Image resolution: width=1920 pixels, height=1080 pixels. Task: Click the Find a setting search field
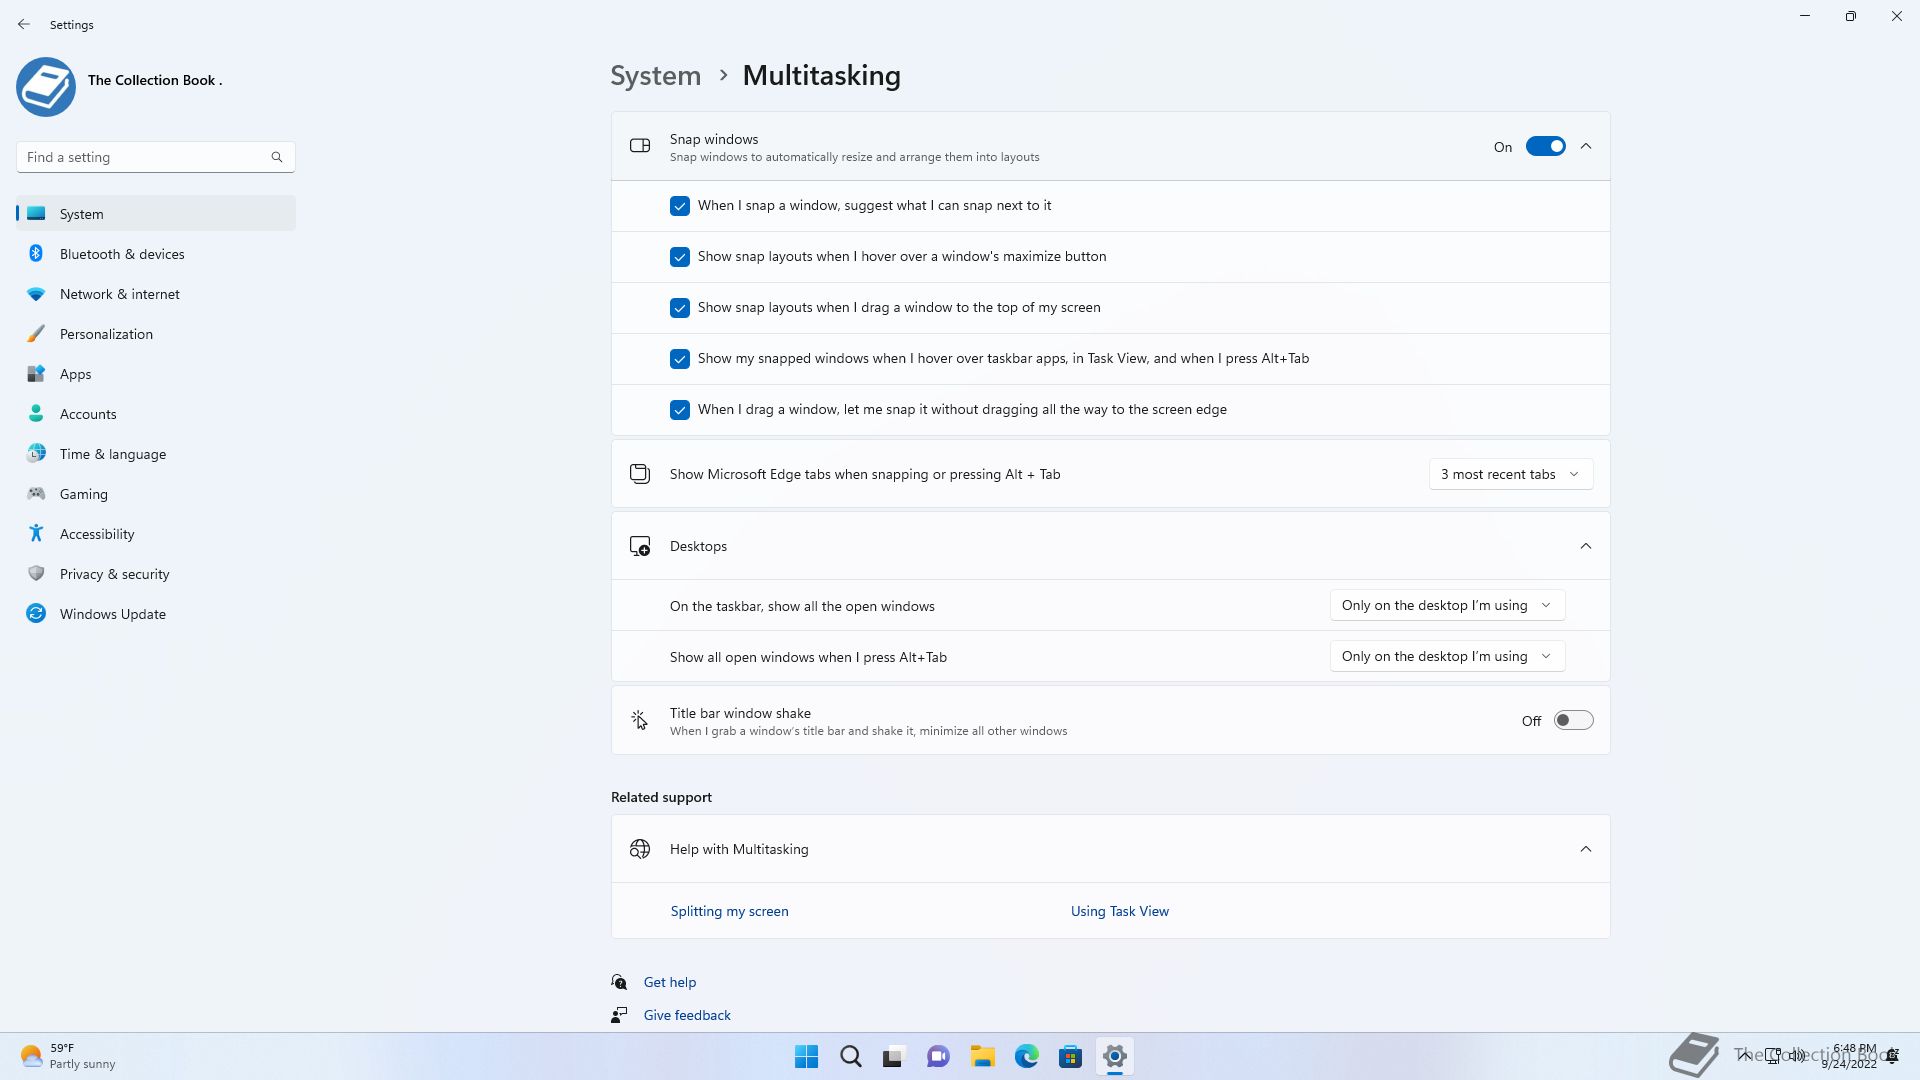(x=140, y=157)
